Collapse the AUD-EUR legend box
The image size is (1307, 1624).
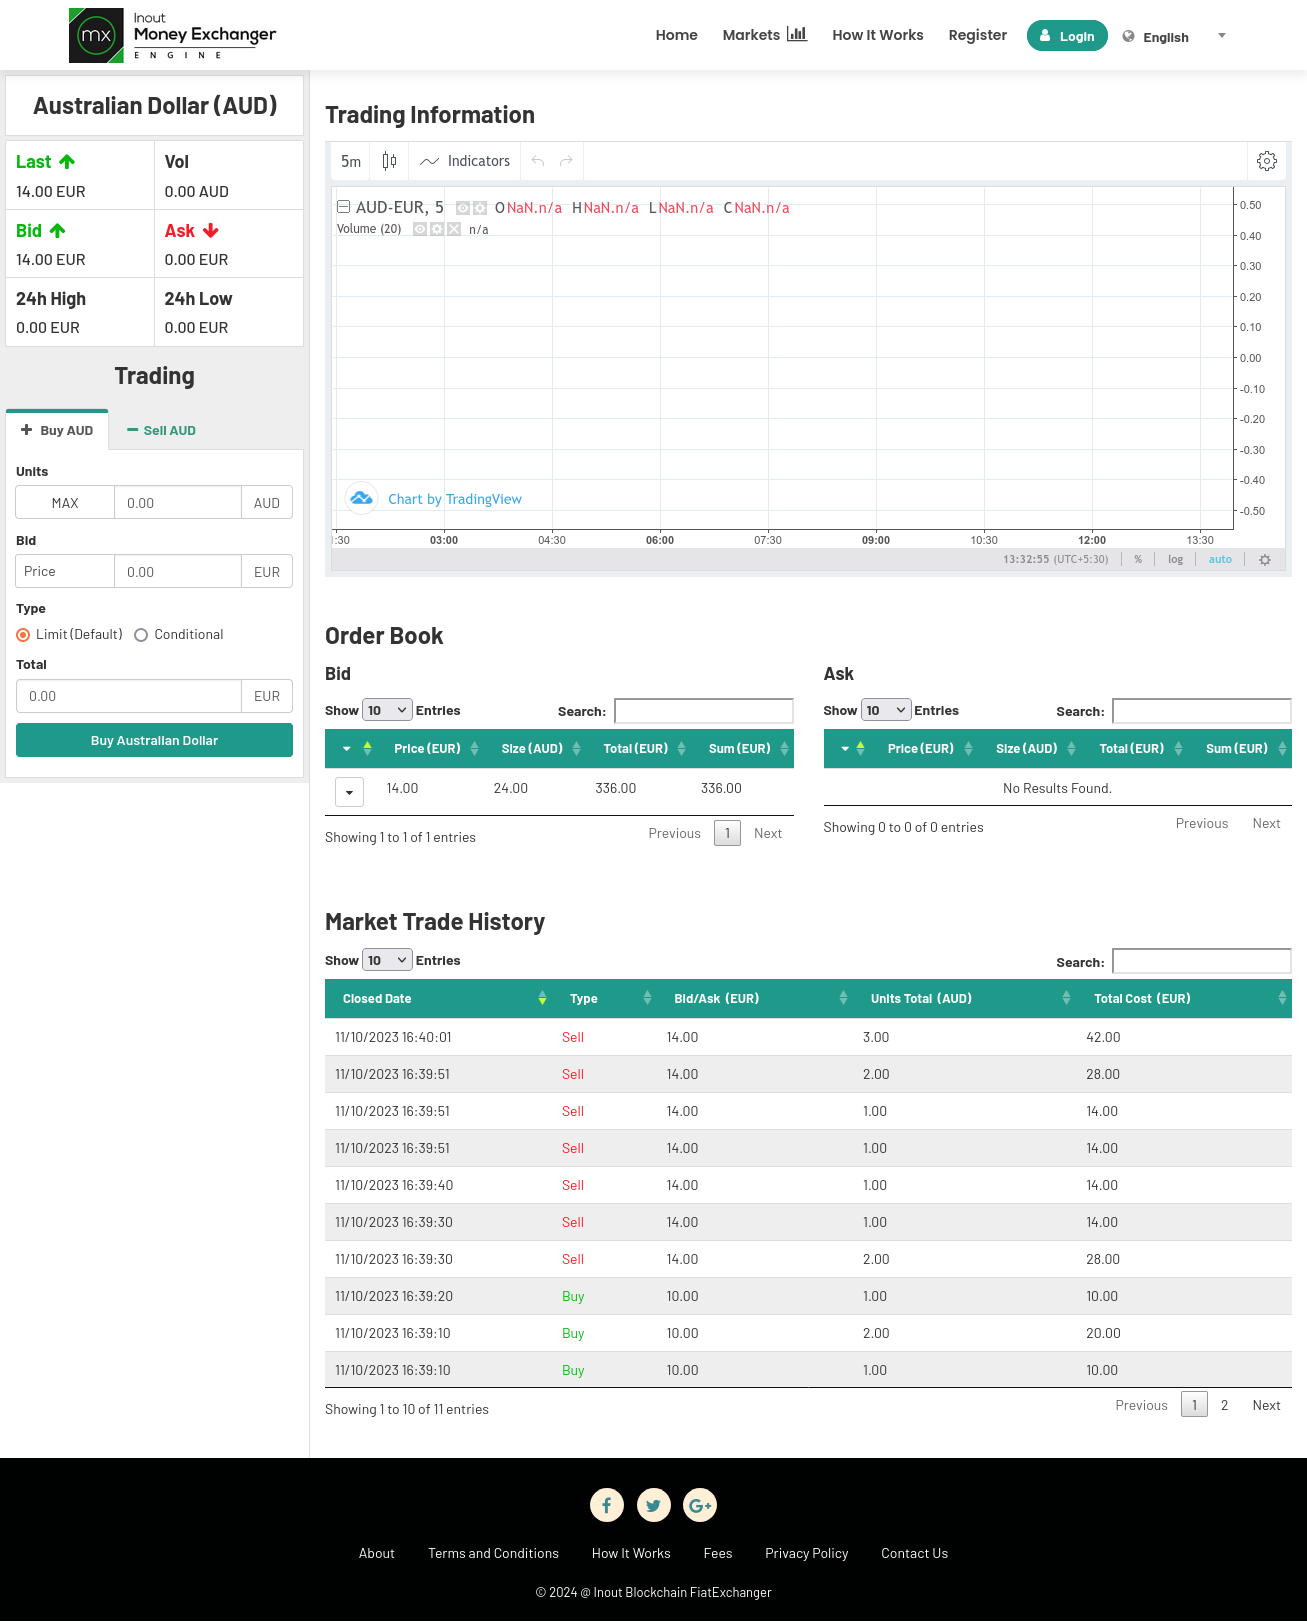point(343,207)
